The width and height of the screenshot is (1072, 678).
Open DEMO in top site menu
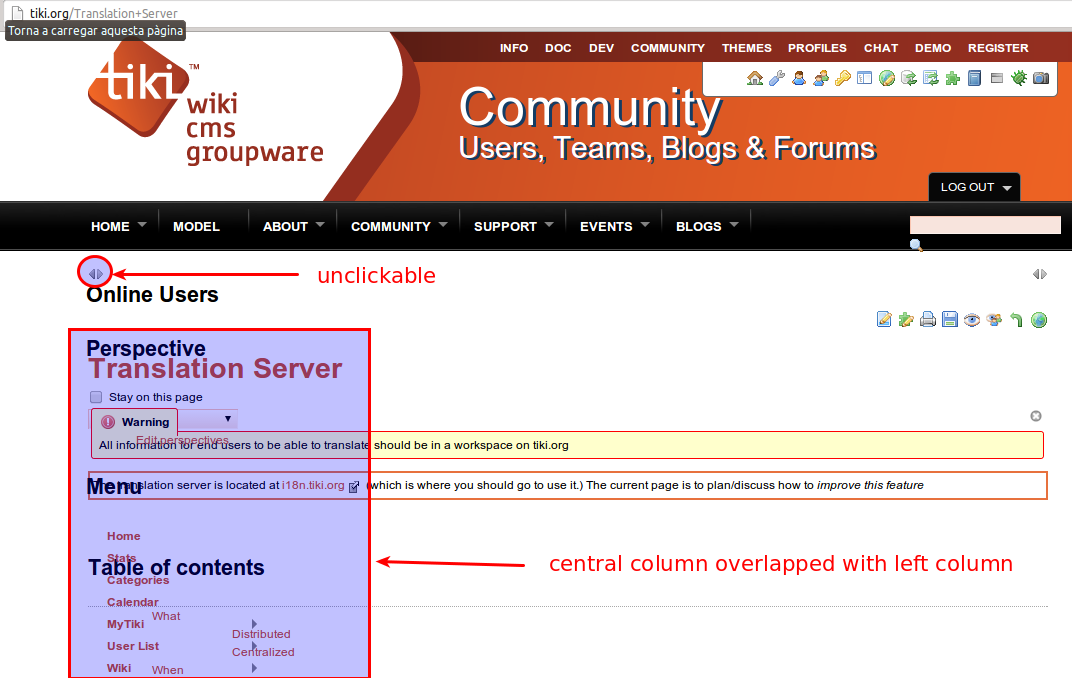tap(933, 48)
